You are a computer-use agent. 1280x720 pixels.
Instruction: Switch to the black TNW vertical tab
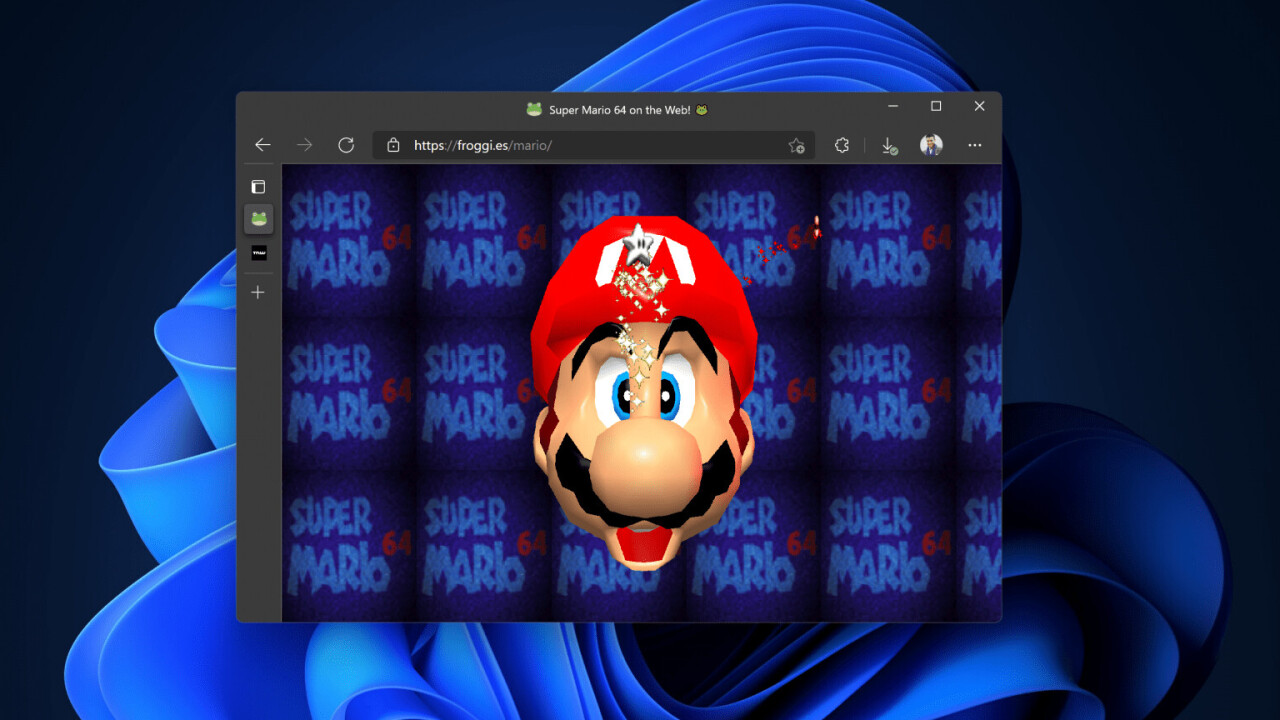point(258,253)
